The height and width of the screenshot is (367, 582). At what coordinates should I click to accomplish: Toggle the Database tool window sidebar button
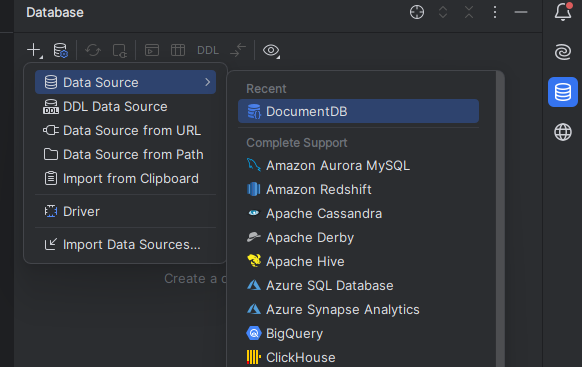point(563,92)
